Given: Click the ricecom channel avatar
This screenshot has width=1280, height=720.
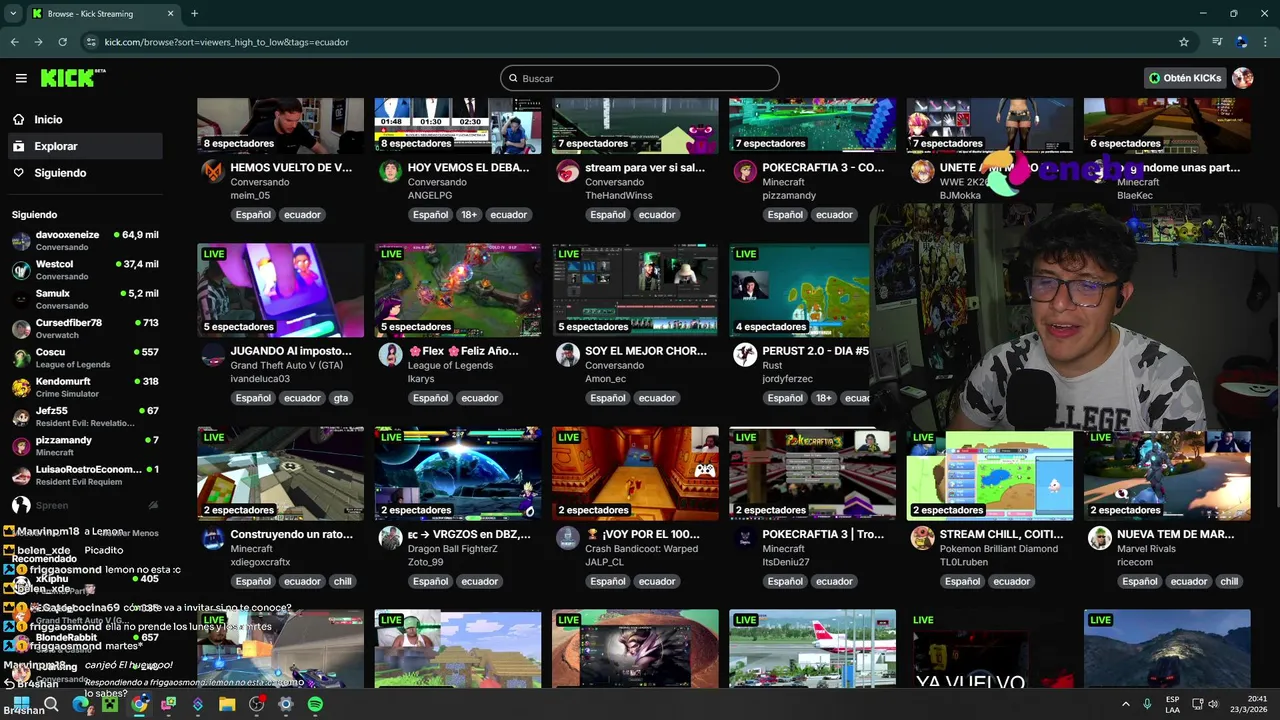Looking at the screenshot, I should point(1100,538).
